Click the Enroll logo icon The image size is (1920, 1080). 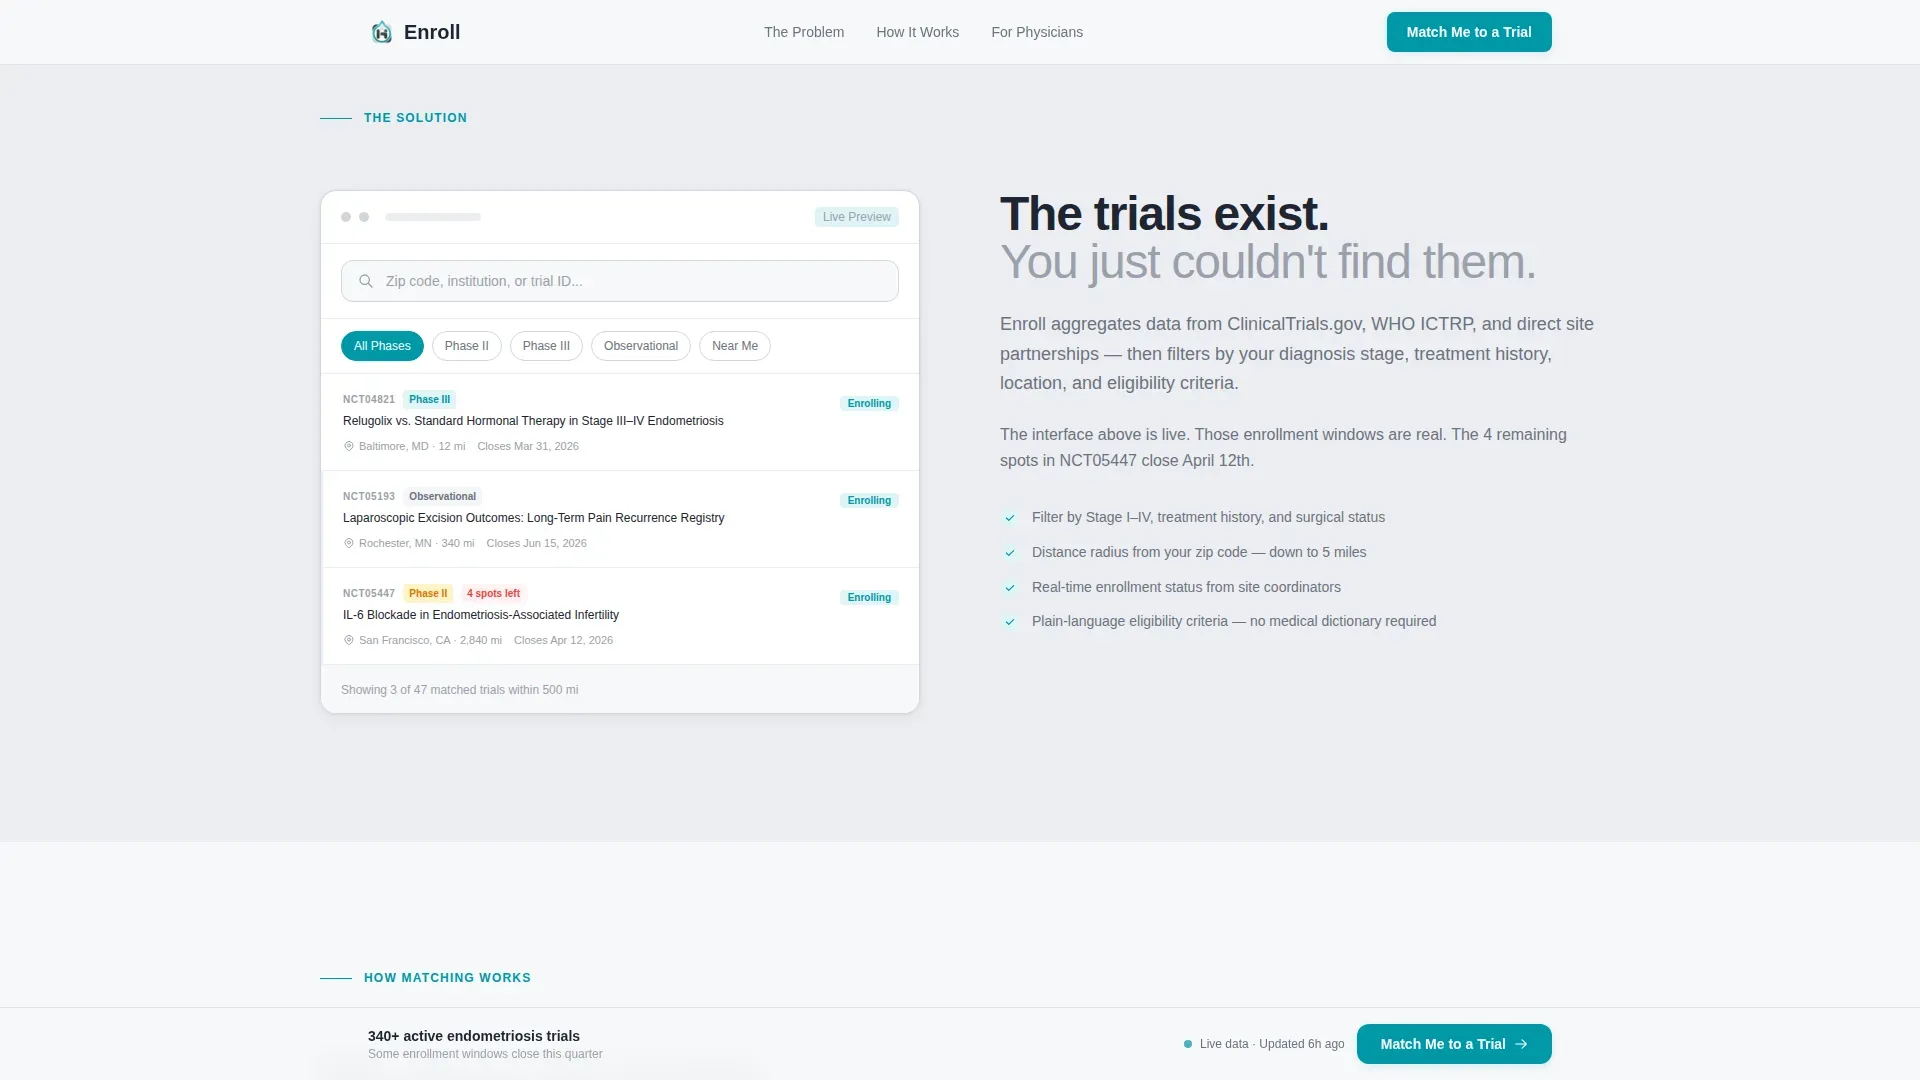tap(381, 32)
